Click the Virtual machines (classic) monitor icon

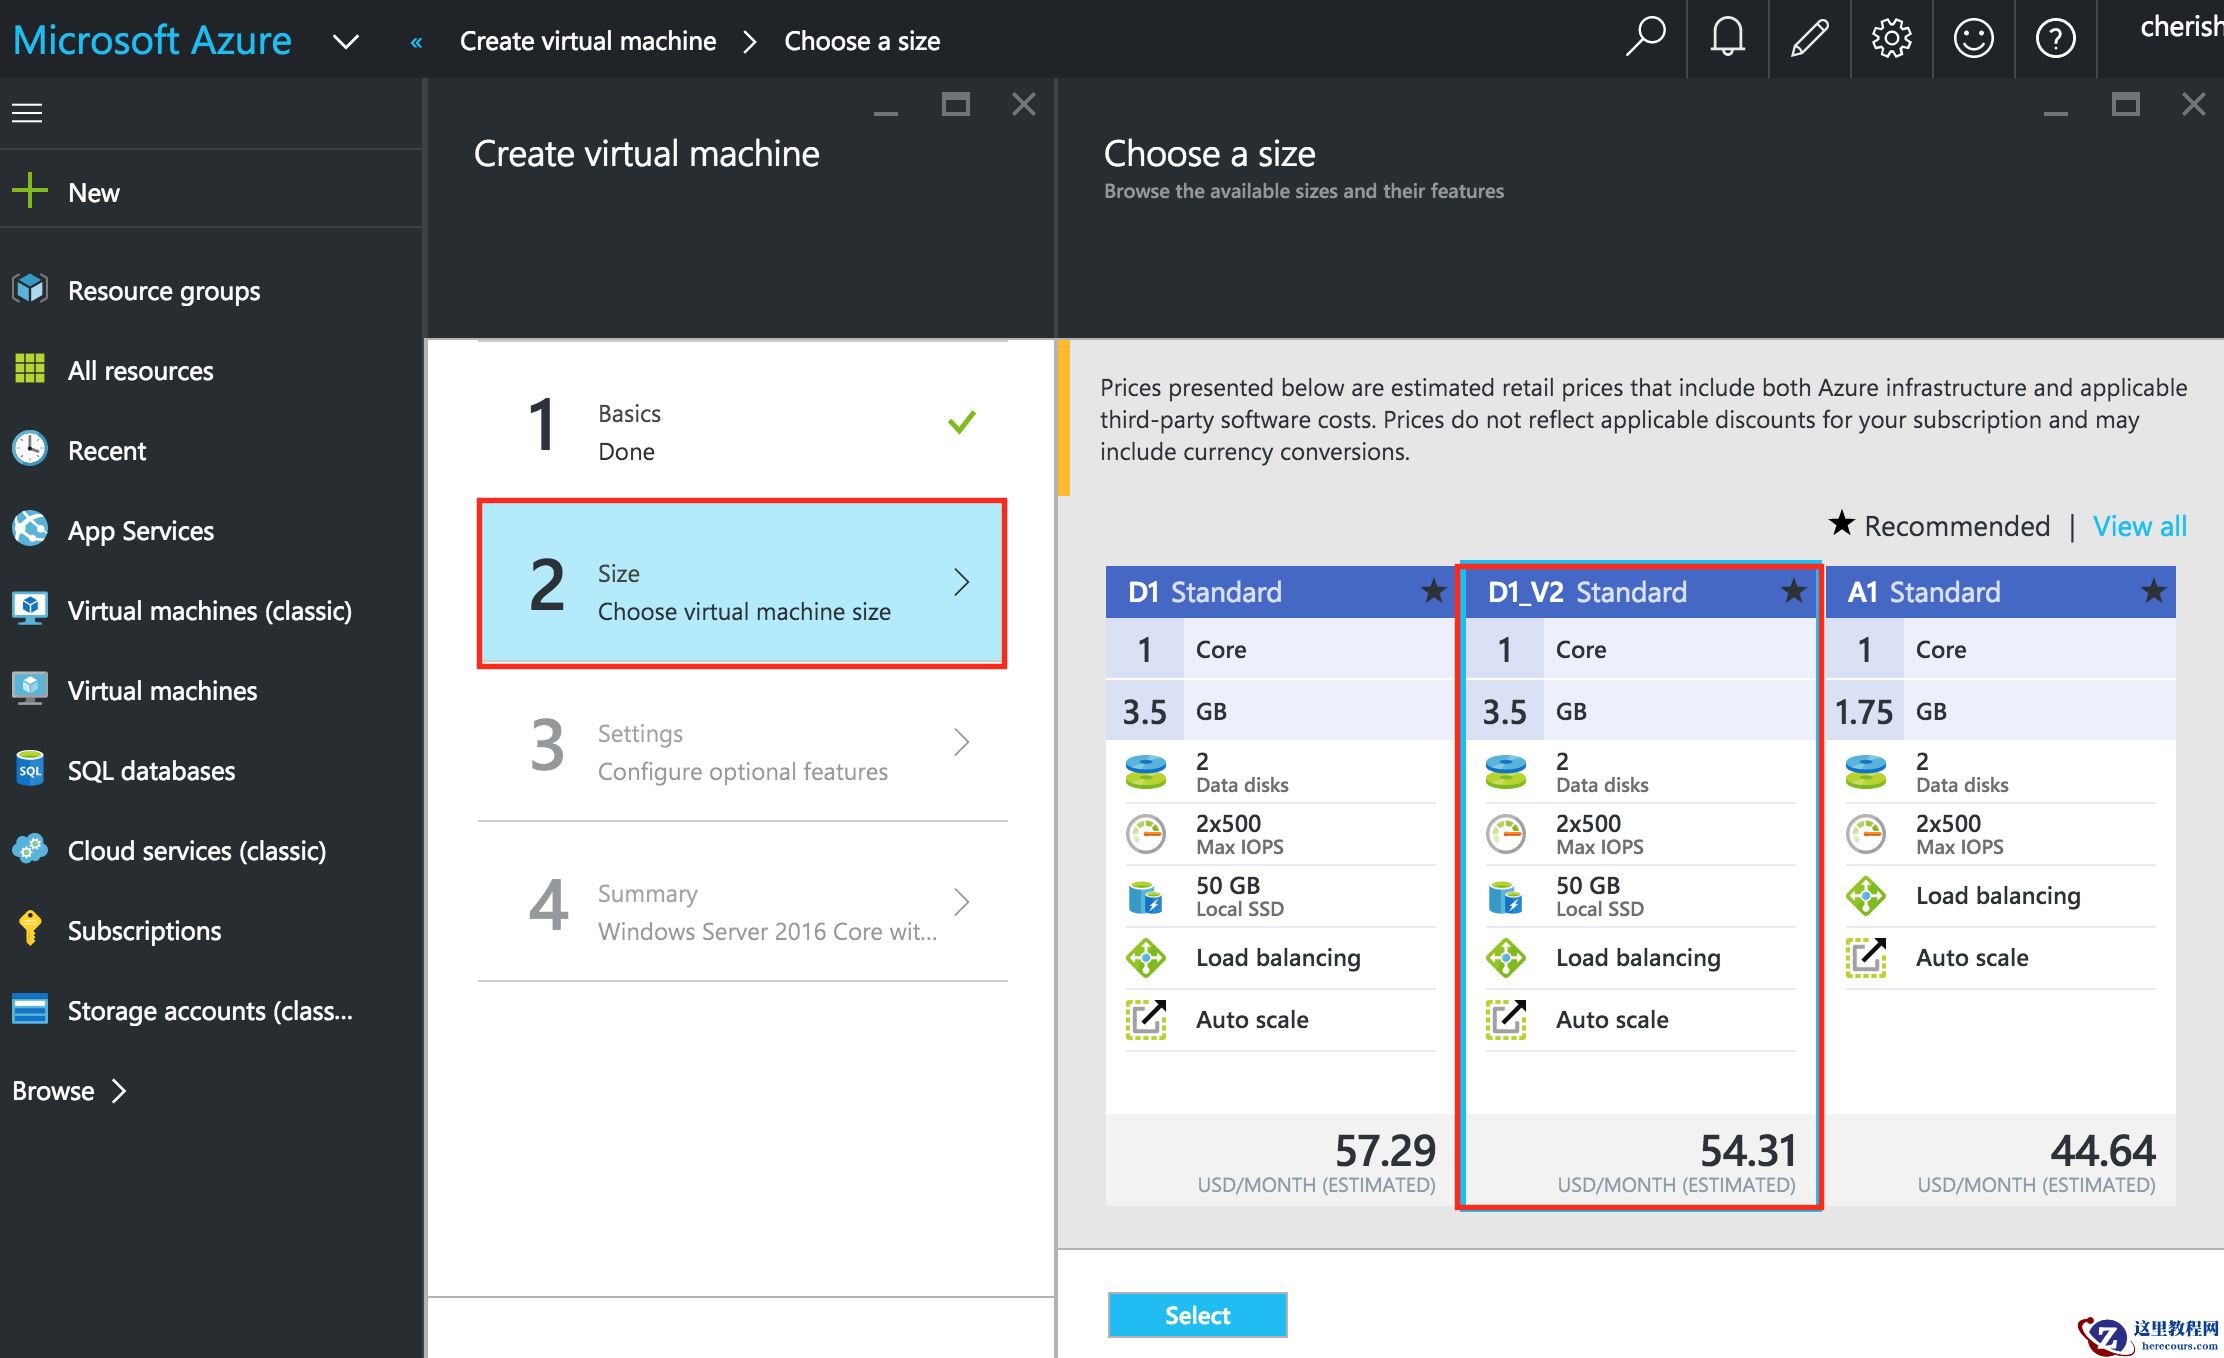[30, 609]
